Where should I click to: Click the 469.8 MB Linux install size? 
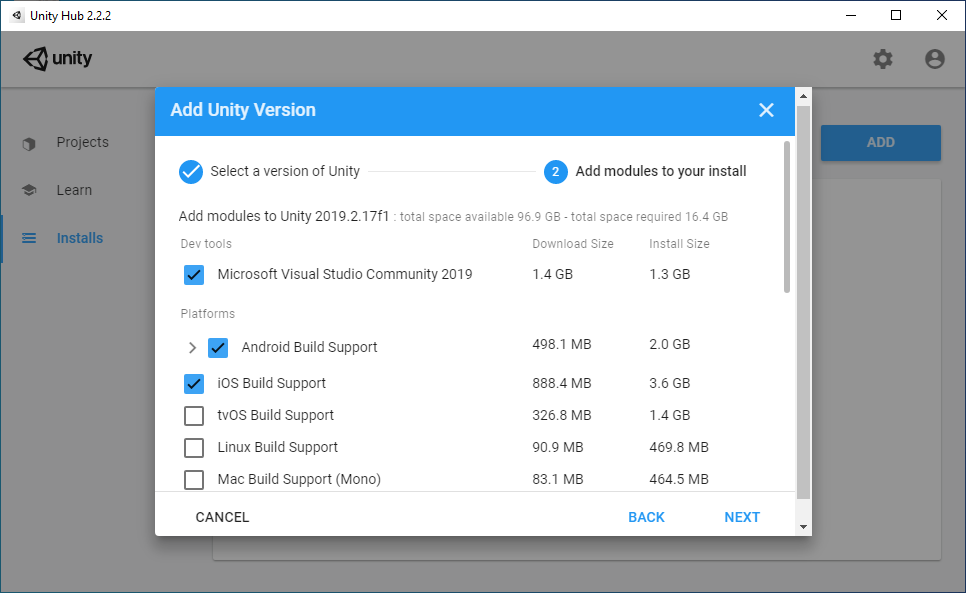click(679, 447)
